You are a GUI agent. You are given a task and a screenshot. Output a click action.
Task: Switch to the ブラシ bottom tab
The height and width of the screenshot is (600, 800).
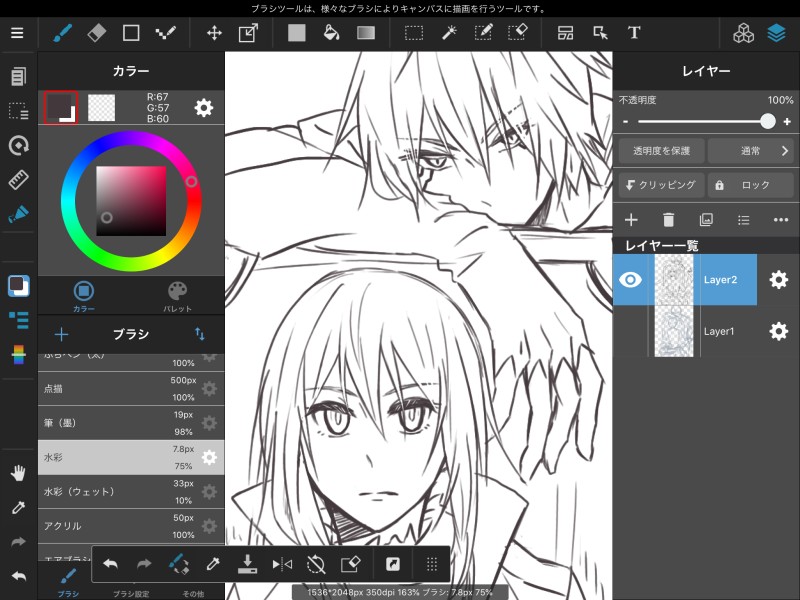coord(68,583)
